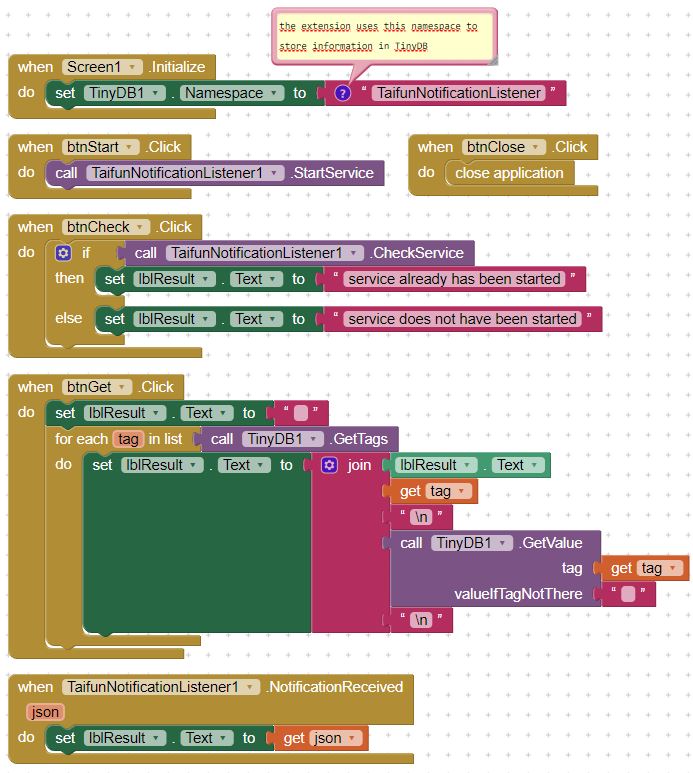
Task: Expand the btnClose component dropdown
Action: coord(536,147)
